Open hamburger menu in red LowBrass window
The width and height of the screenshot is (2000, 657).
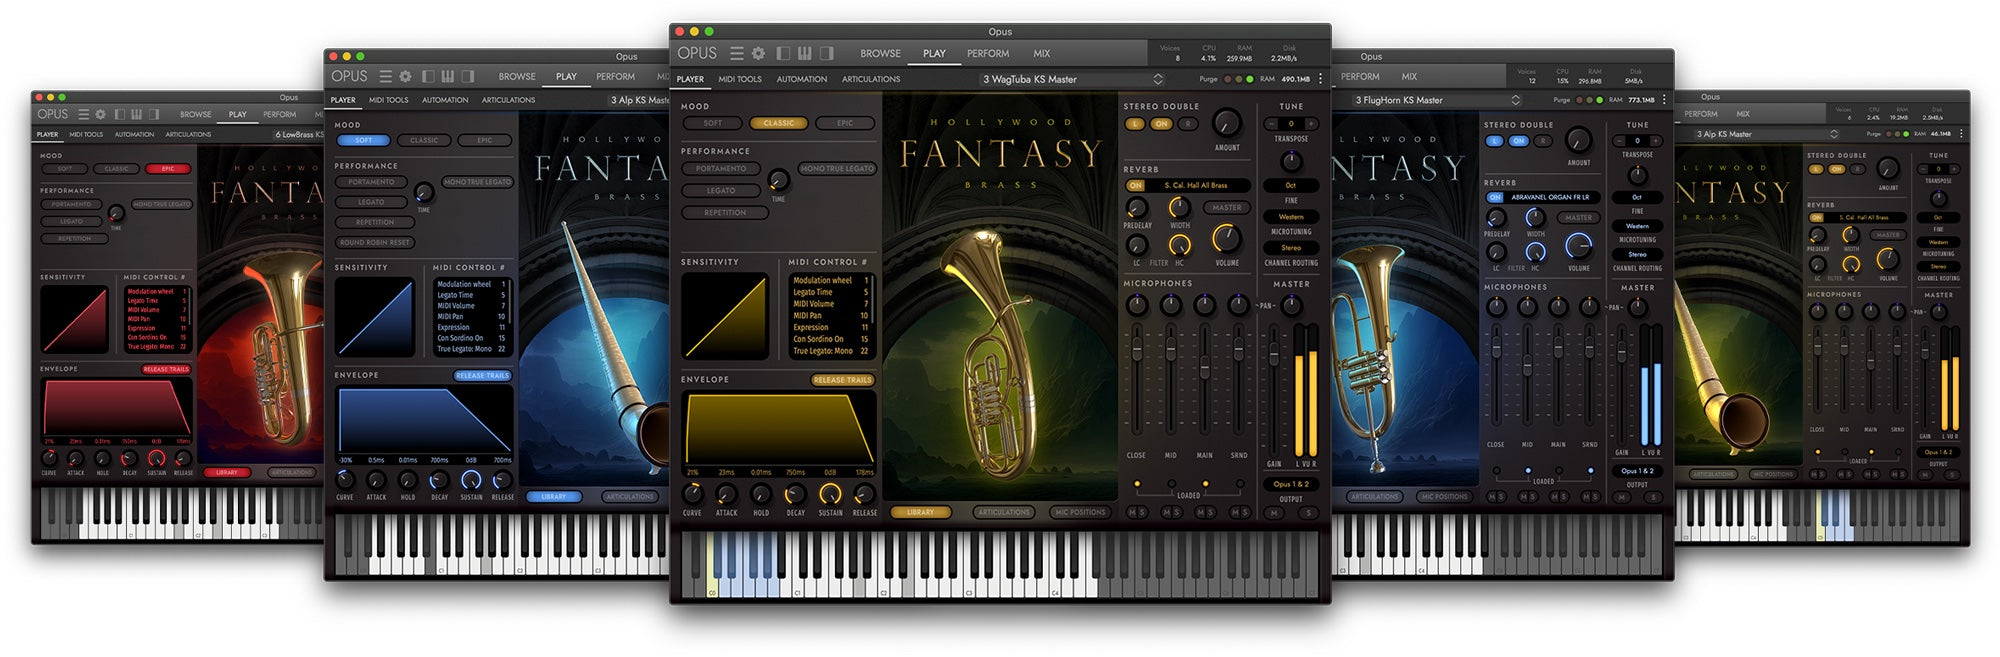tap(84, 114)
